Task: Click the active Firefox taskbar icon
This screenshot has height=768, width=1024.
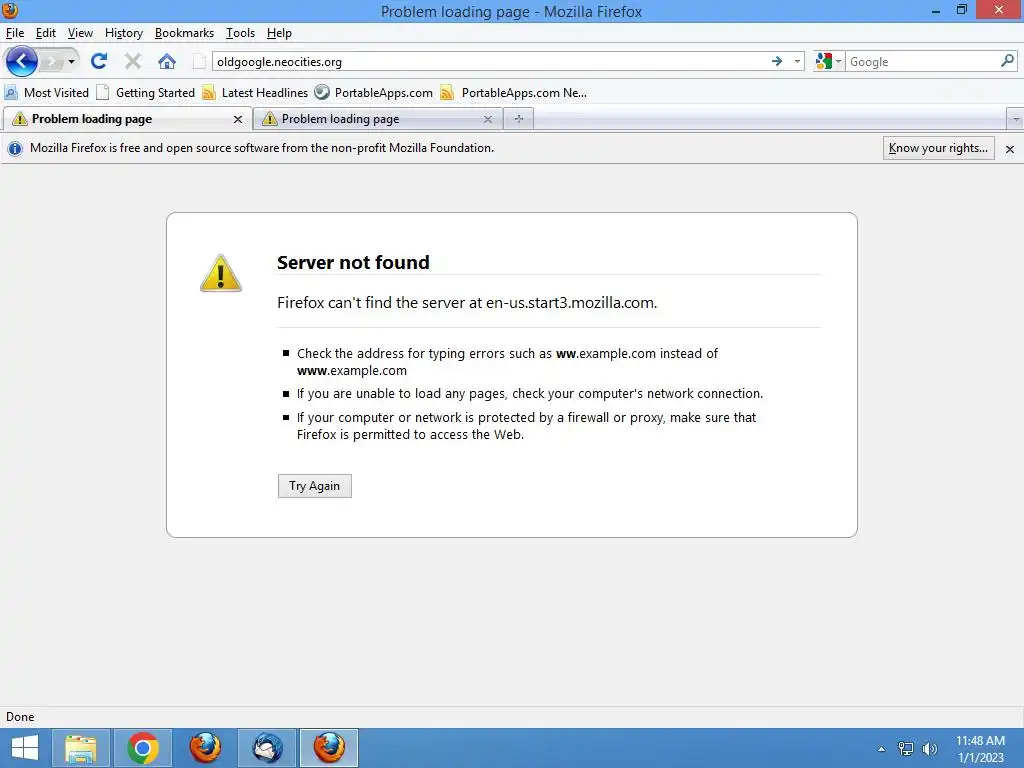Action: tap(329, 748)
